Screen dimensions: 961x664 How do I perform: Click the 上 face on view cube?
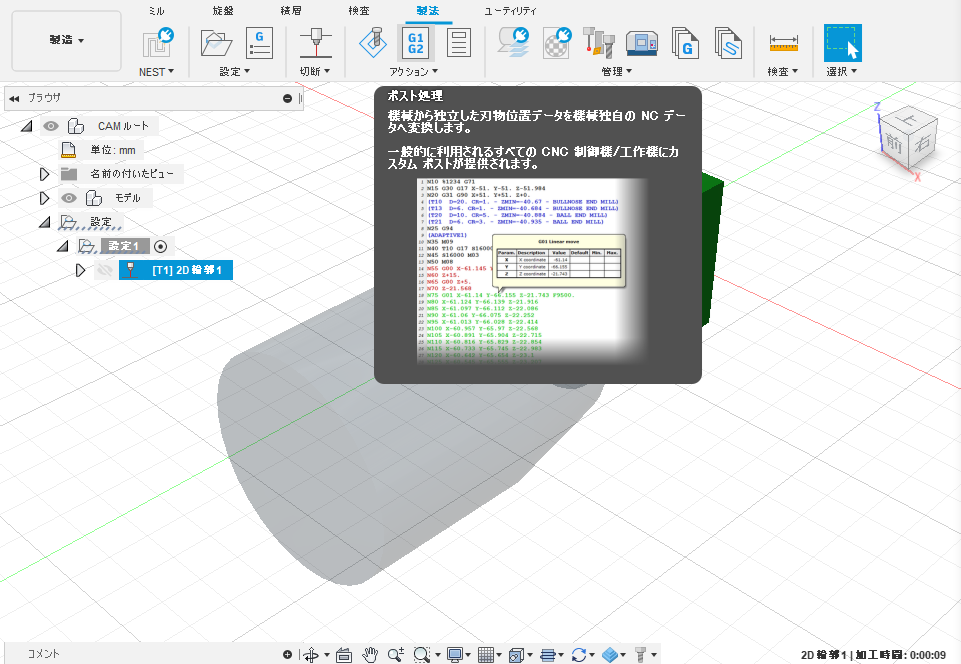[x=908, y=118]
